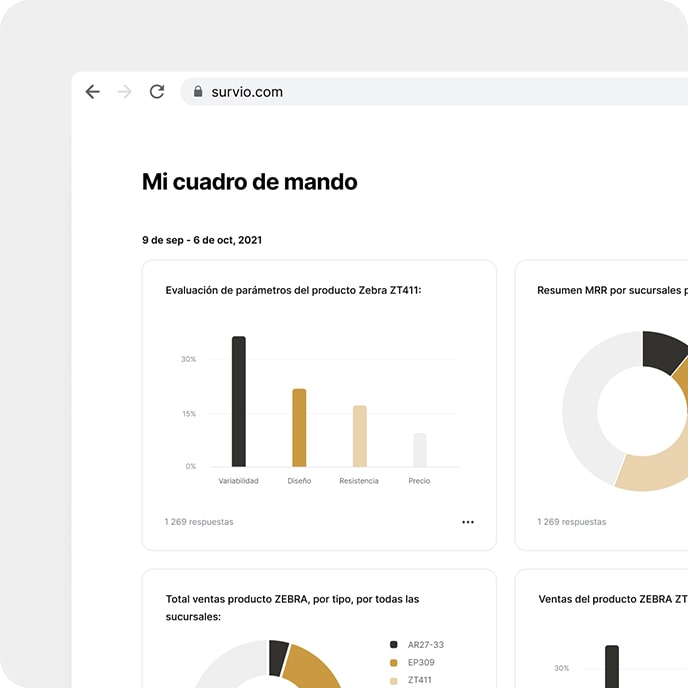688x688 pixels.
Task: Click the EP309 legend gold swatch
Action: click(394, 663)
